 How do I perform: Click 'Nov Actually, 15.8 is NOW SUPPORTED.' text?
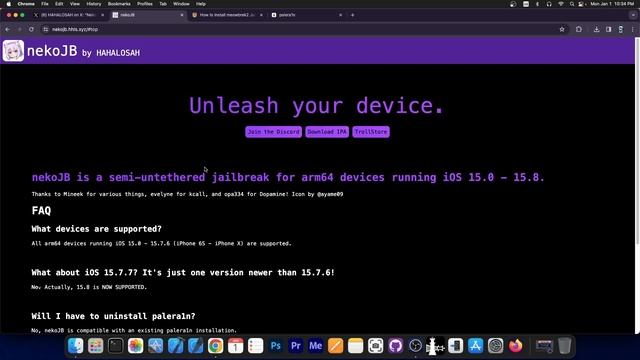[x=89, y=287]
